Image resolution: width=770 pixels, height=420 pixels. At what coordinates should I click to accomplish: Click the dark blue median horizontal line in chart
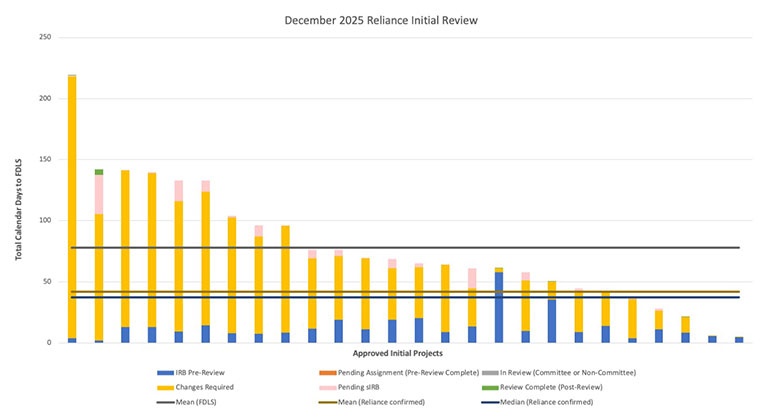coord(300,297)
